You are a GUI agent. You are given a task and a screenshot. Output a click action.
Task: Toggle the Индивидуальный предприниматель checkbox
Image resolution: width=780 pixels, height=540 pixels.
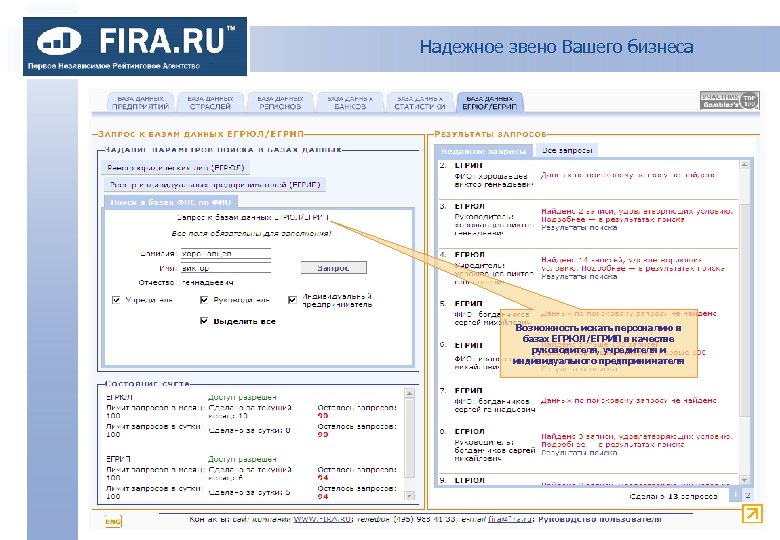292,300
